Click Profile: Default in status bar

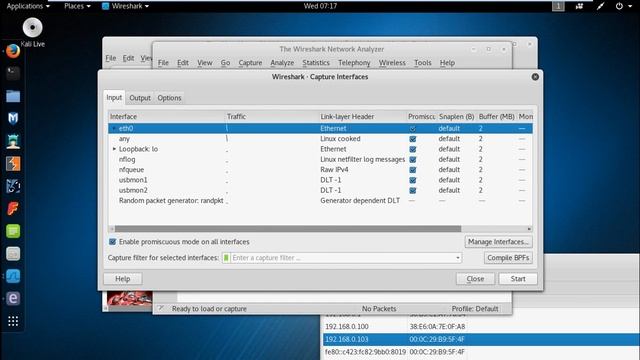[x=475, y=309]
